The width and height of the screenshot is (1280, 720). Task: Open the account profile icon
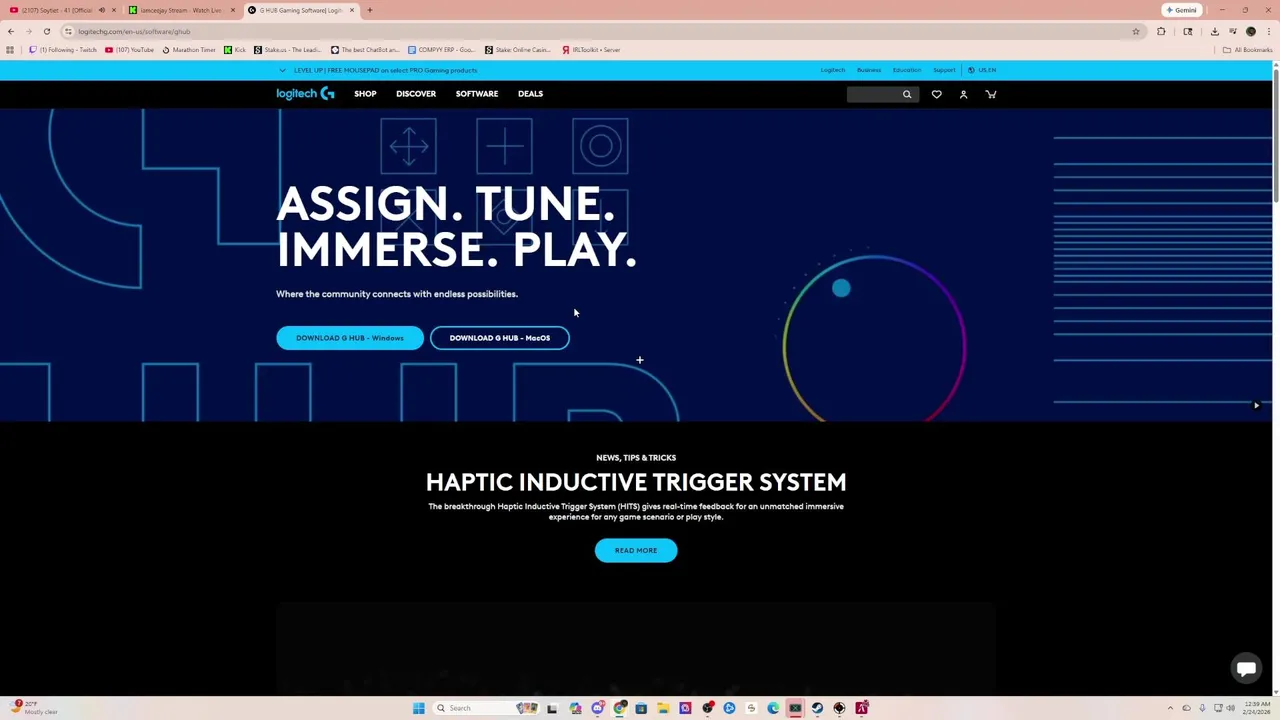[964, 94]
